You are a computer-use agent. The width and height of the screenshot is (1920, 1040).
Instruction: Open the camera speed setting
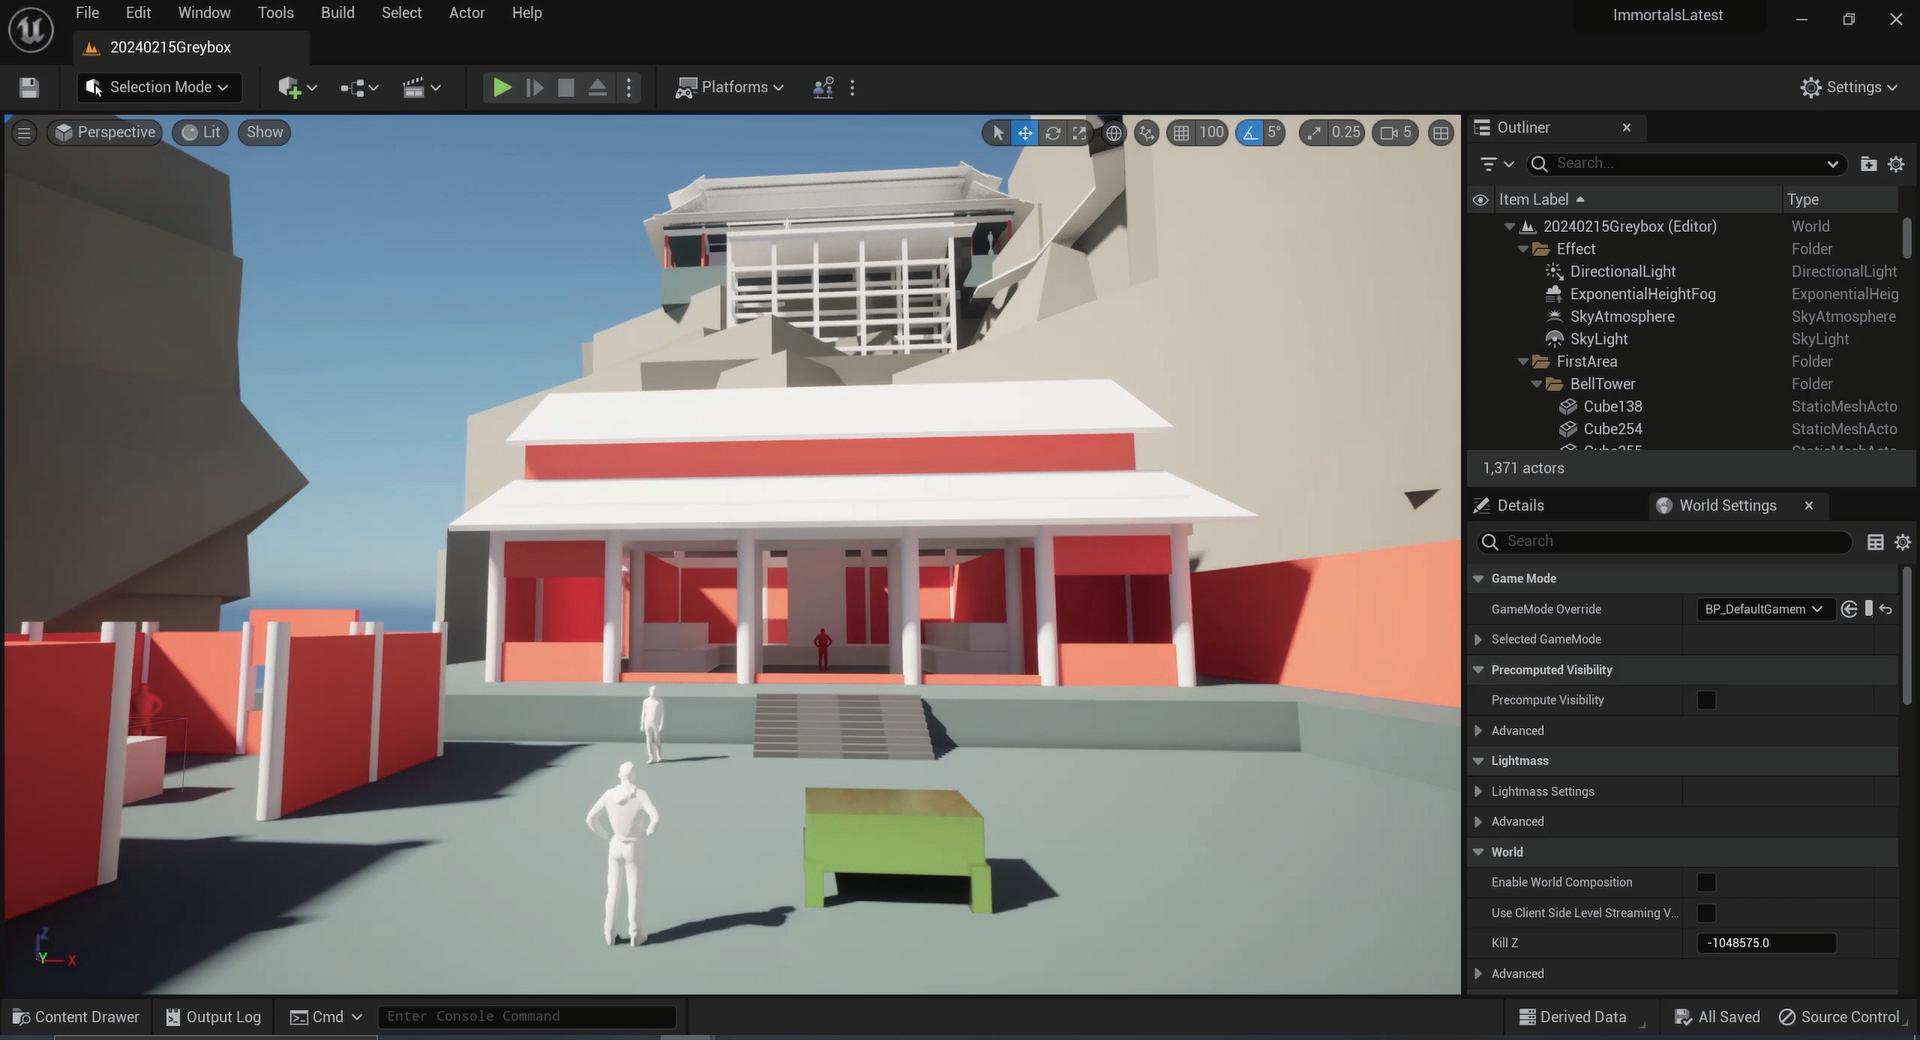1395,132
